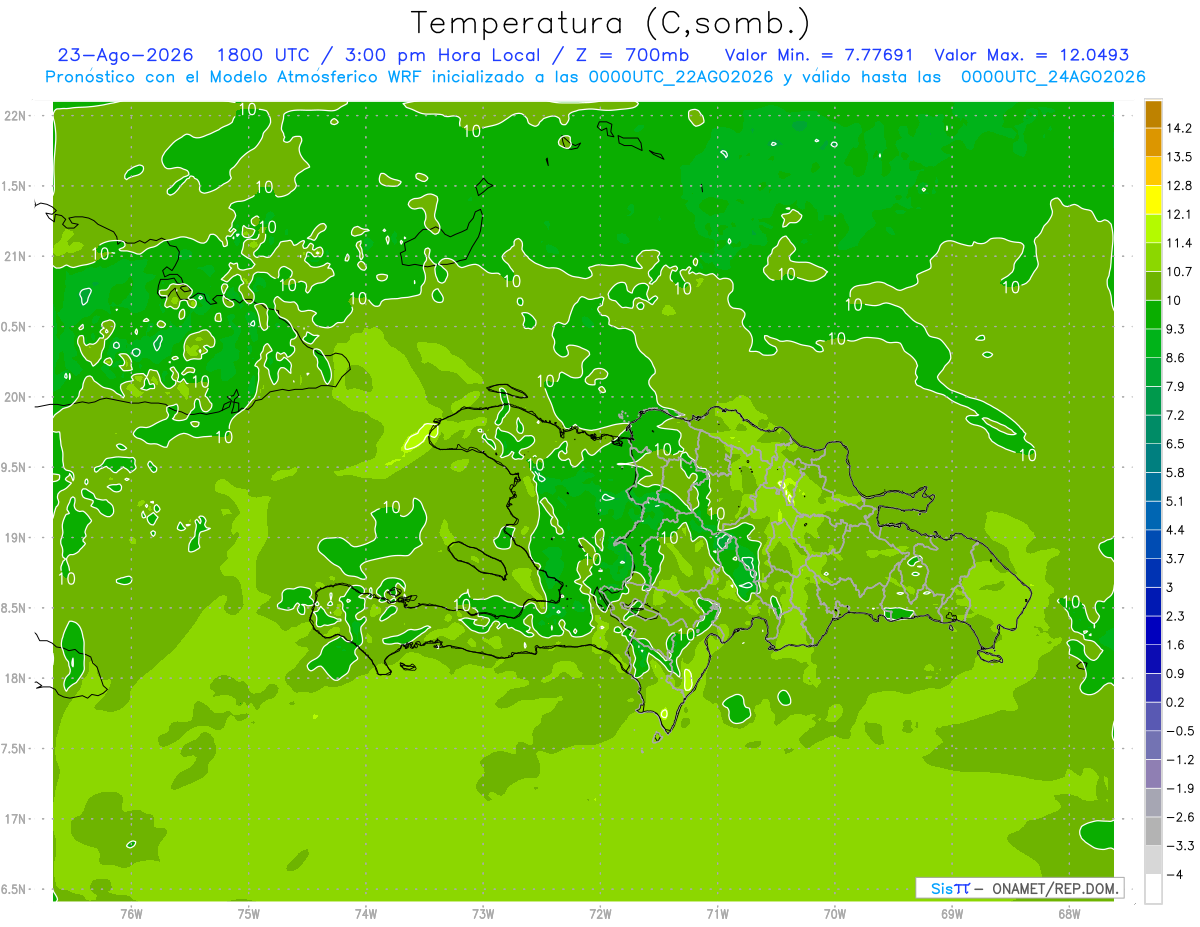Click the "21N" latitude axis label
This screenshot has height=927, width=1200.
coord(15,256)
